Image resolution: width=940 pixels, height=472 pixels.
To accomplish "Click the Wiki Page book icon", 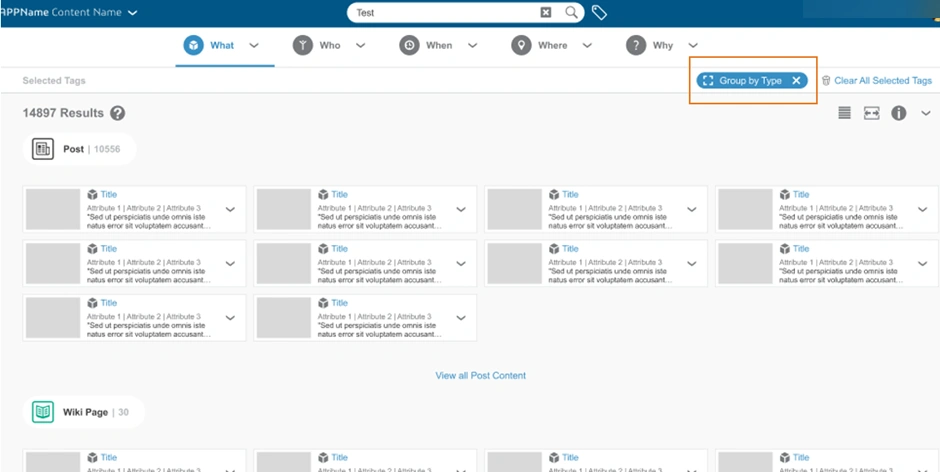I will tap(43, 412).
